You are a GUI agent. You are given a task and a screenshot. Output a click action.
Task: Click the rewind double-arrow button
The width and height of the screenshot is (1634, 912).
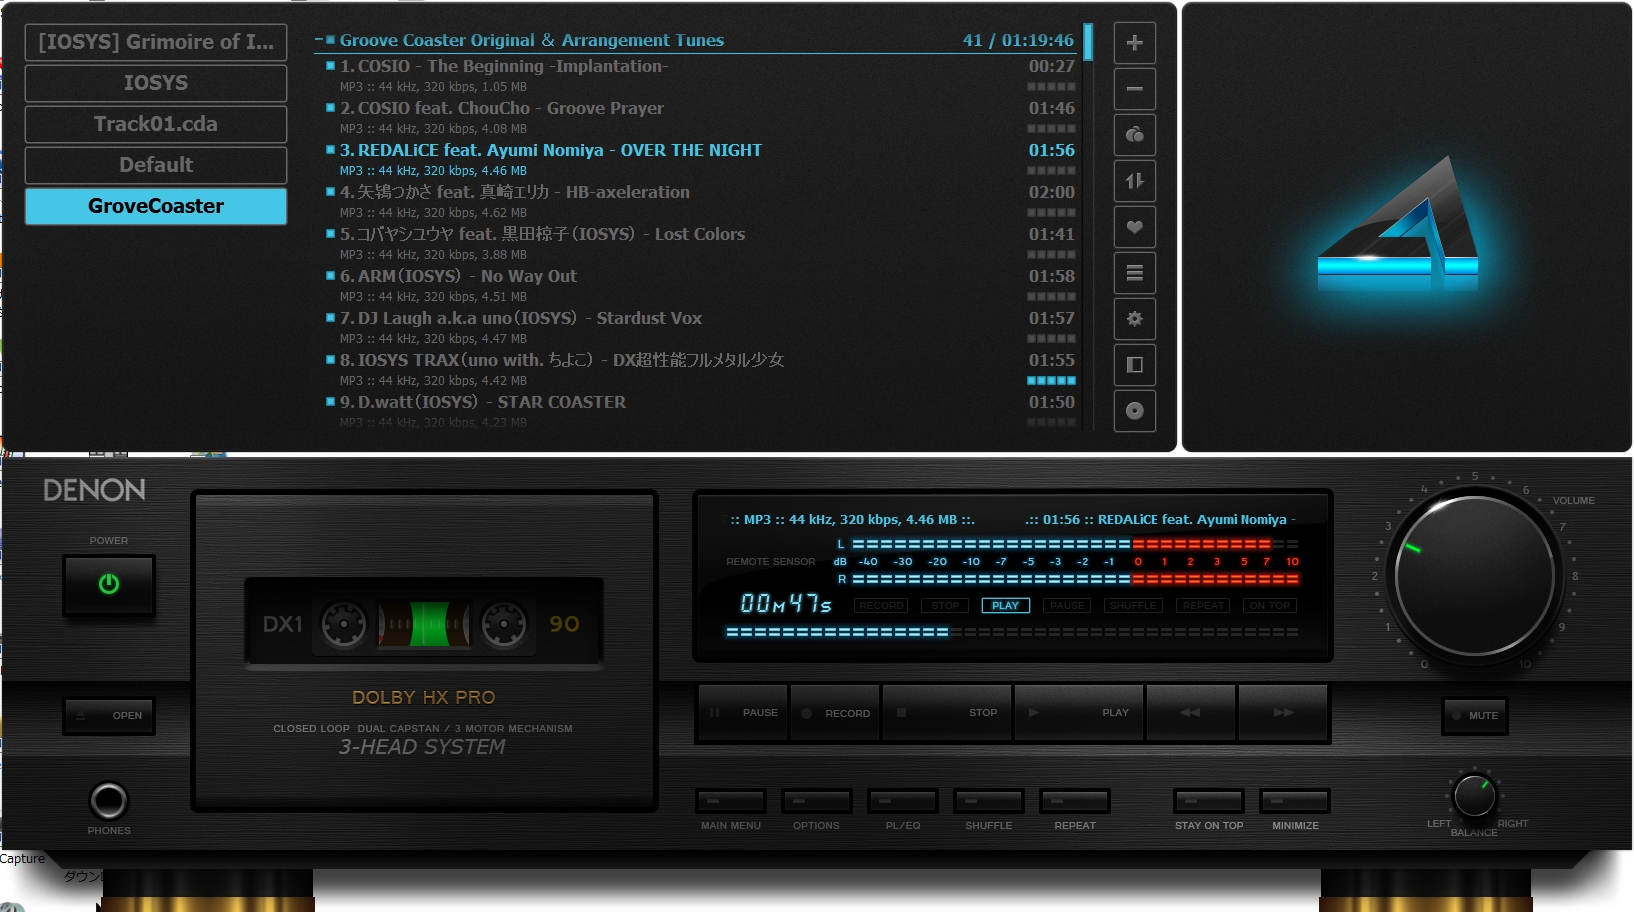1190,713
